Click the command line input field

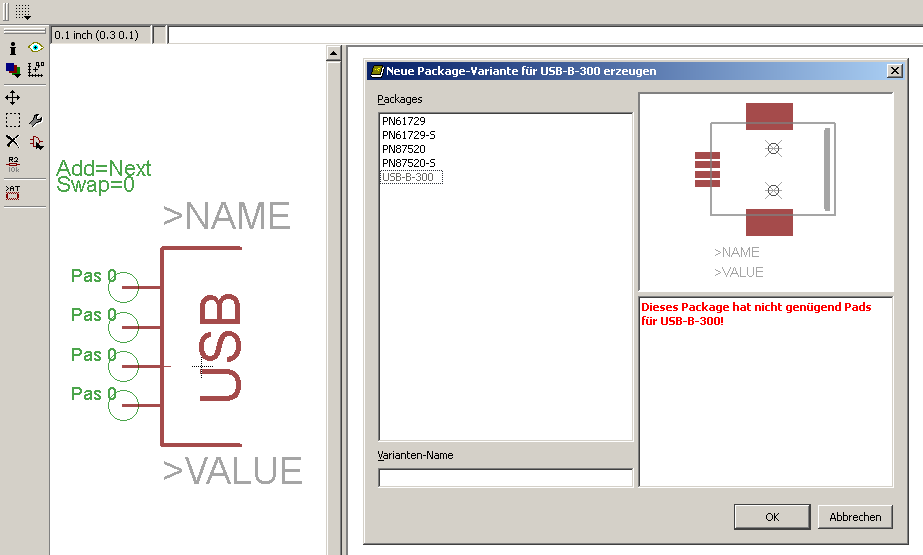click(545, 35)
